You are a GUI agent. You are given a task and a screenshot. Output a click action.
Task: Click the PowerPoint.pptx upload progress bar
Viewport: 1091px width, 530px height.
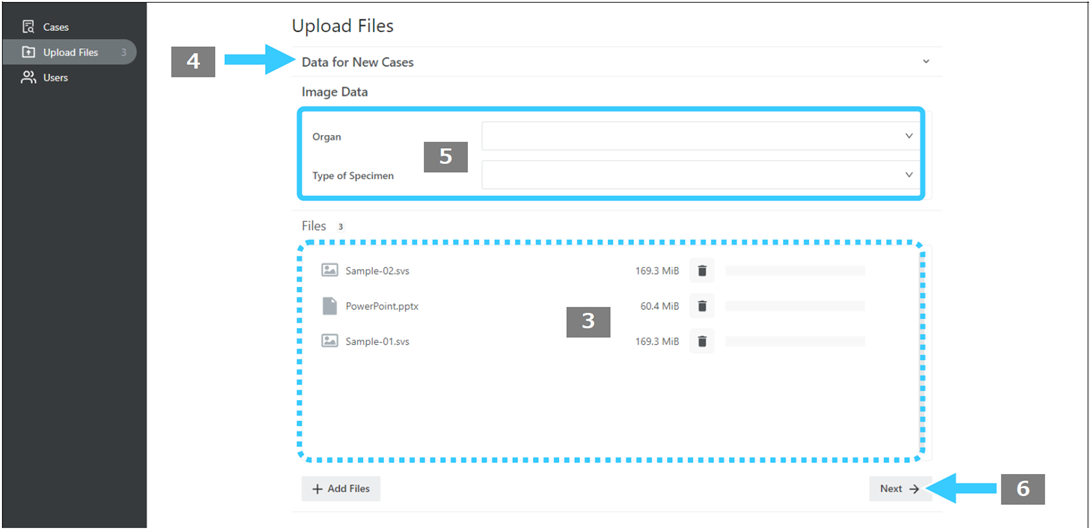(x=795, y=305)
